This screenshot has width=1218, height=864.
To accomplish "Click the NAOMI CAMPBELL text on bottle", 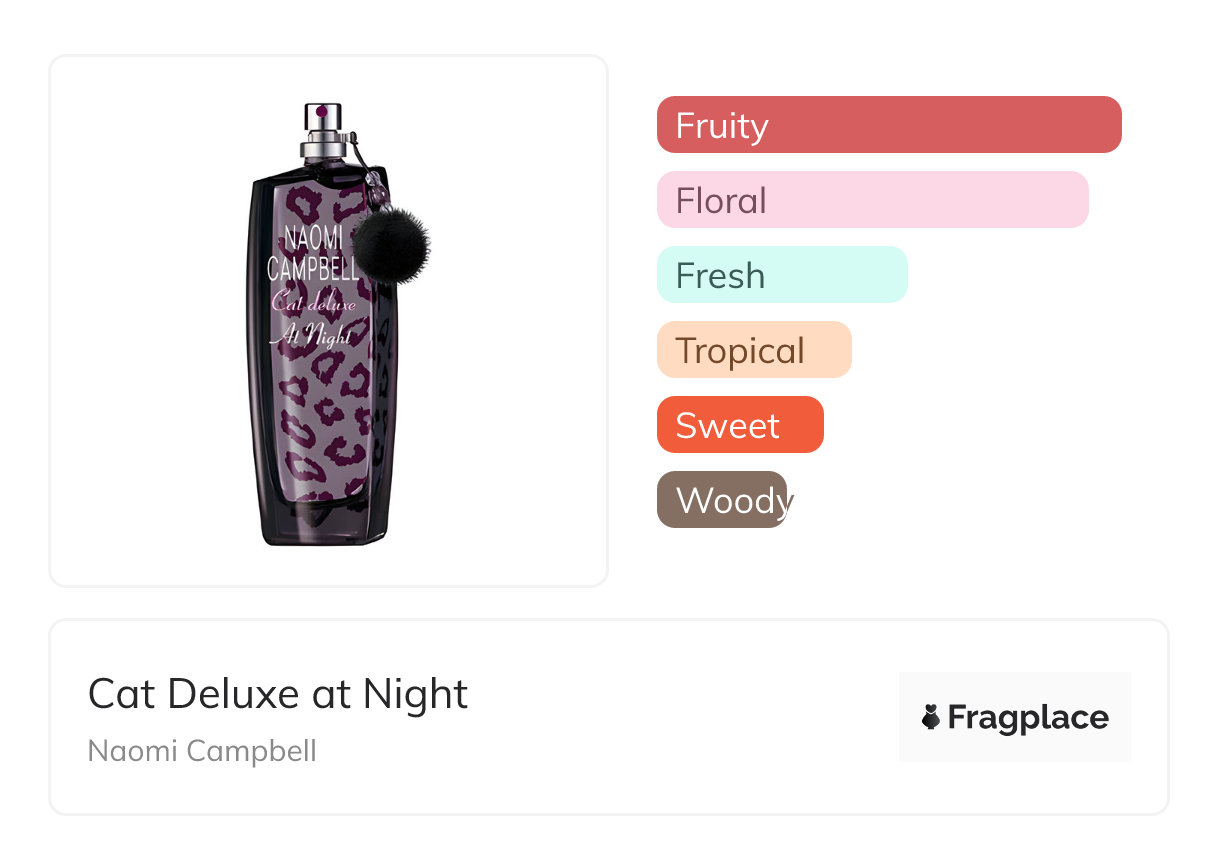I will click(x=311, y=252).
